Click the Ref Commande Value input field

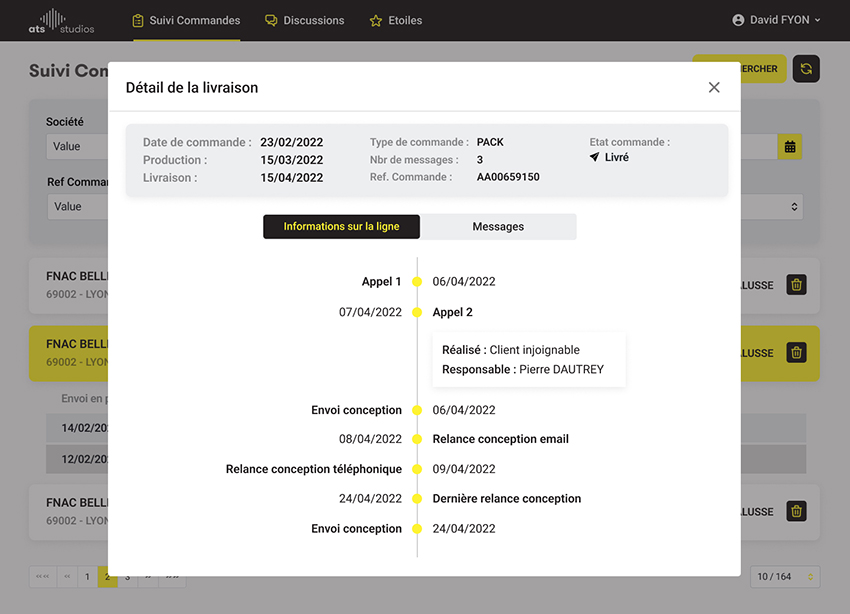coord(78,206)
